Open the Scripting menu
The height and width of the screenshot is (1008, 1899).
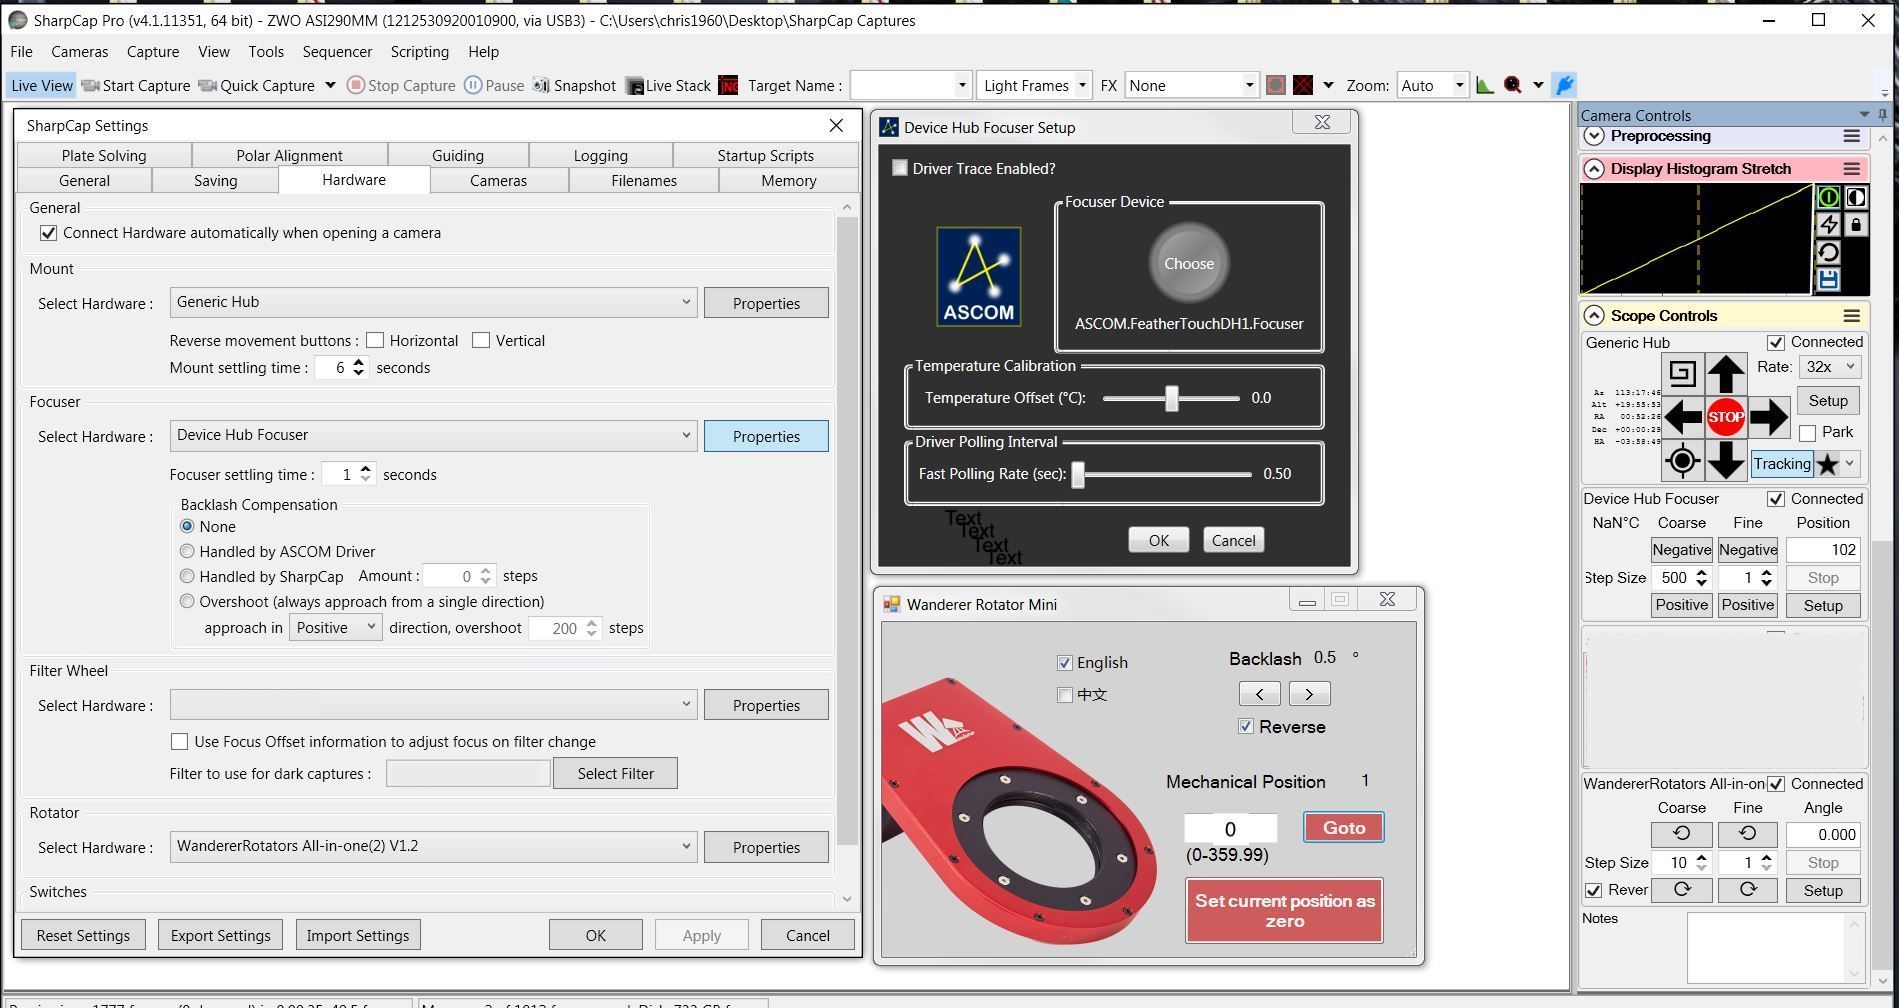[419, 52]
